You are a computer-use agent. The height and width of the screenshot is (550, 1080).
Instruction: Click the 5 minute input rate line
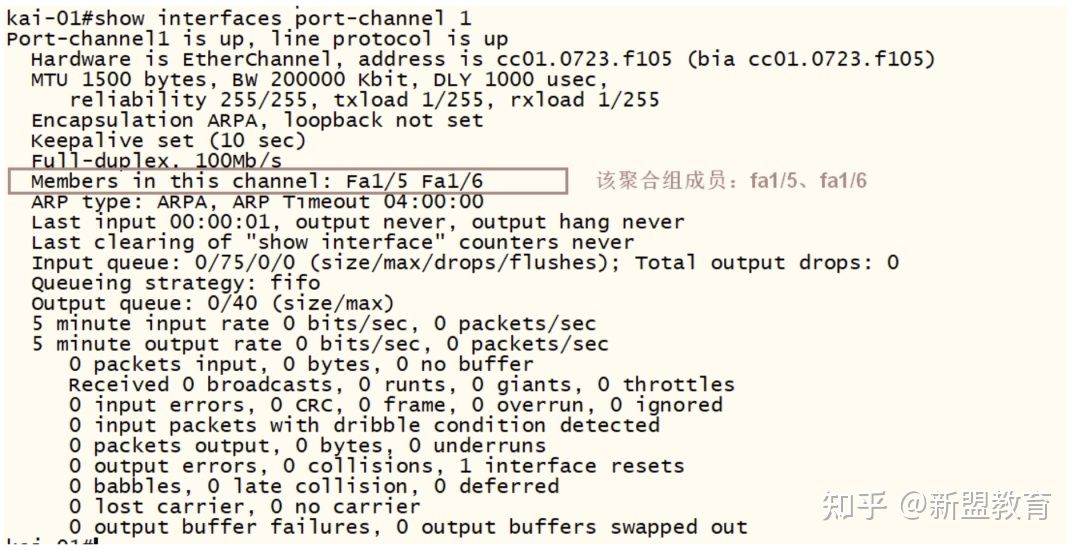click(x=313, y=324)
